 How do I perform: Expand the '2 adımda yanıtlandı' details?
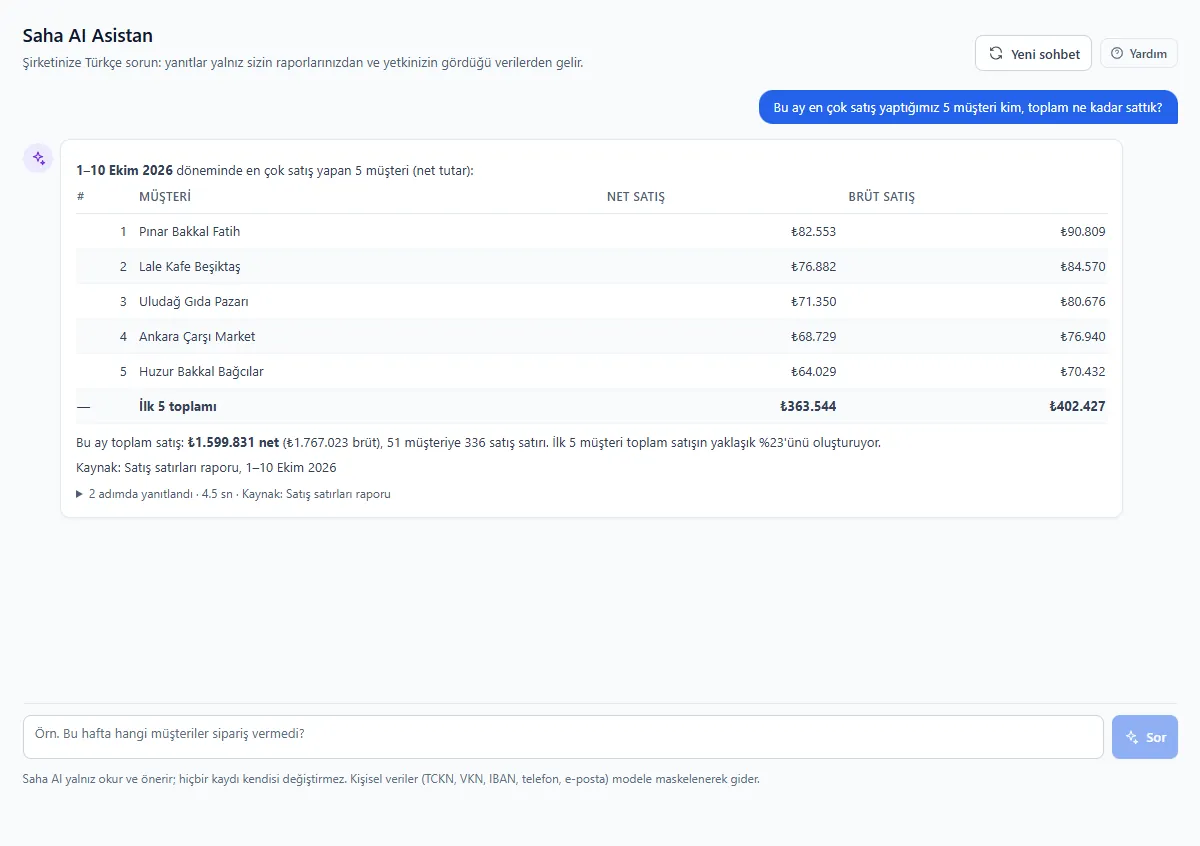click(233, 494)
